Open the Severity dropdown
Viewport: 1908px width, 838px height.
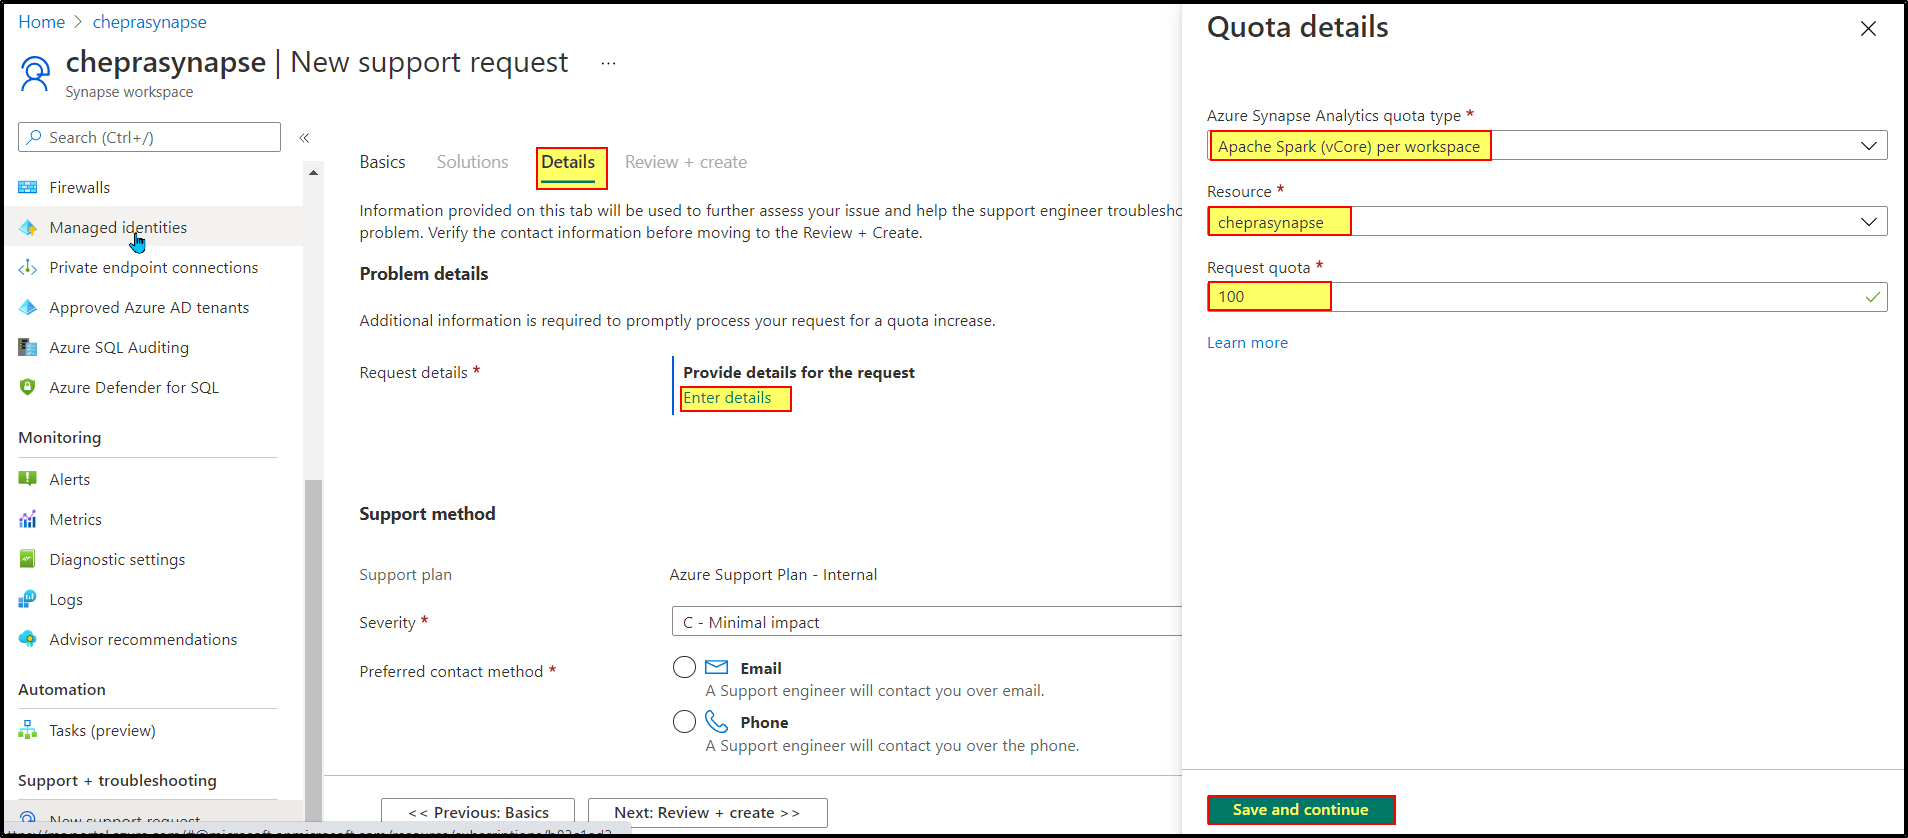pyautogui.click(x=927, y=622)
